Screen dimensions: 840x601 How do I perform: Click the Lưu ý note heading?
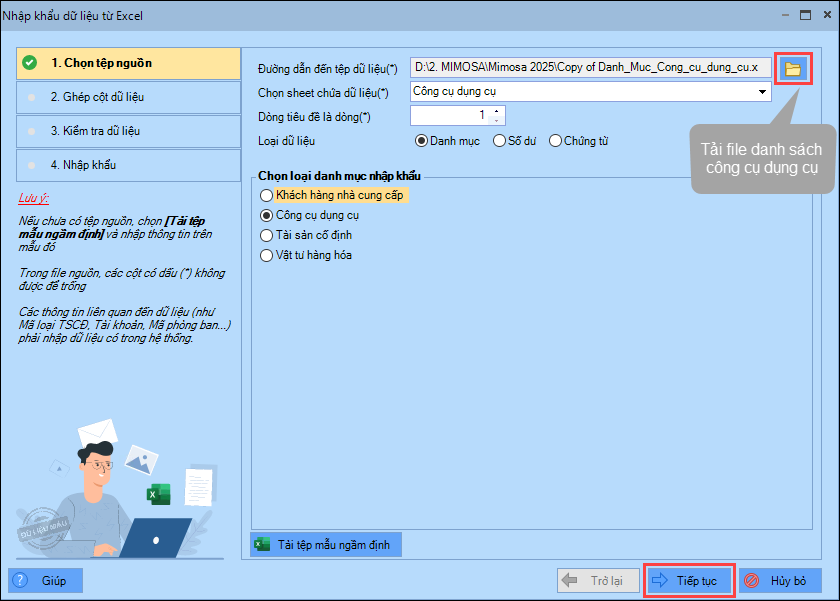[34, 198]
